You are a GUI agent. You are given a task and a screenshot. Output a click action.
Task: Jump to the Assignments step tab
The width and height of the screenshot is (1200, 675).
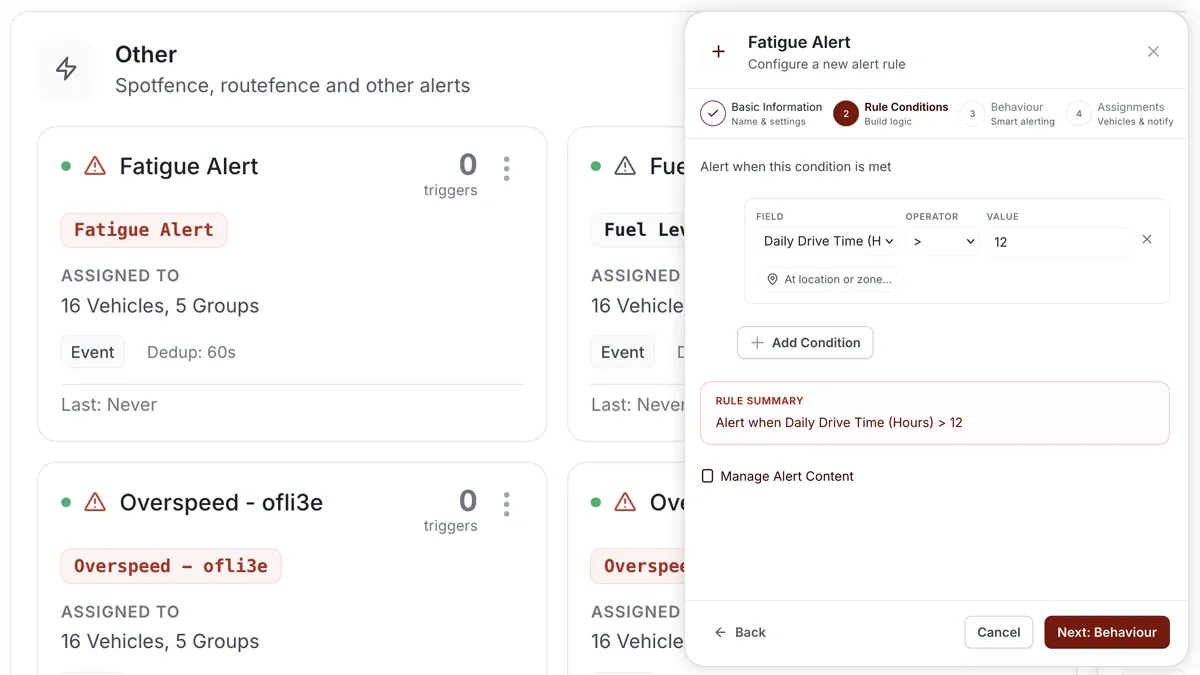coord(1120,114)
